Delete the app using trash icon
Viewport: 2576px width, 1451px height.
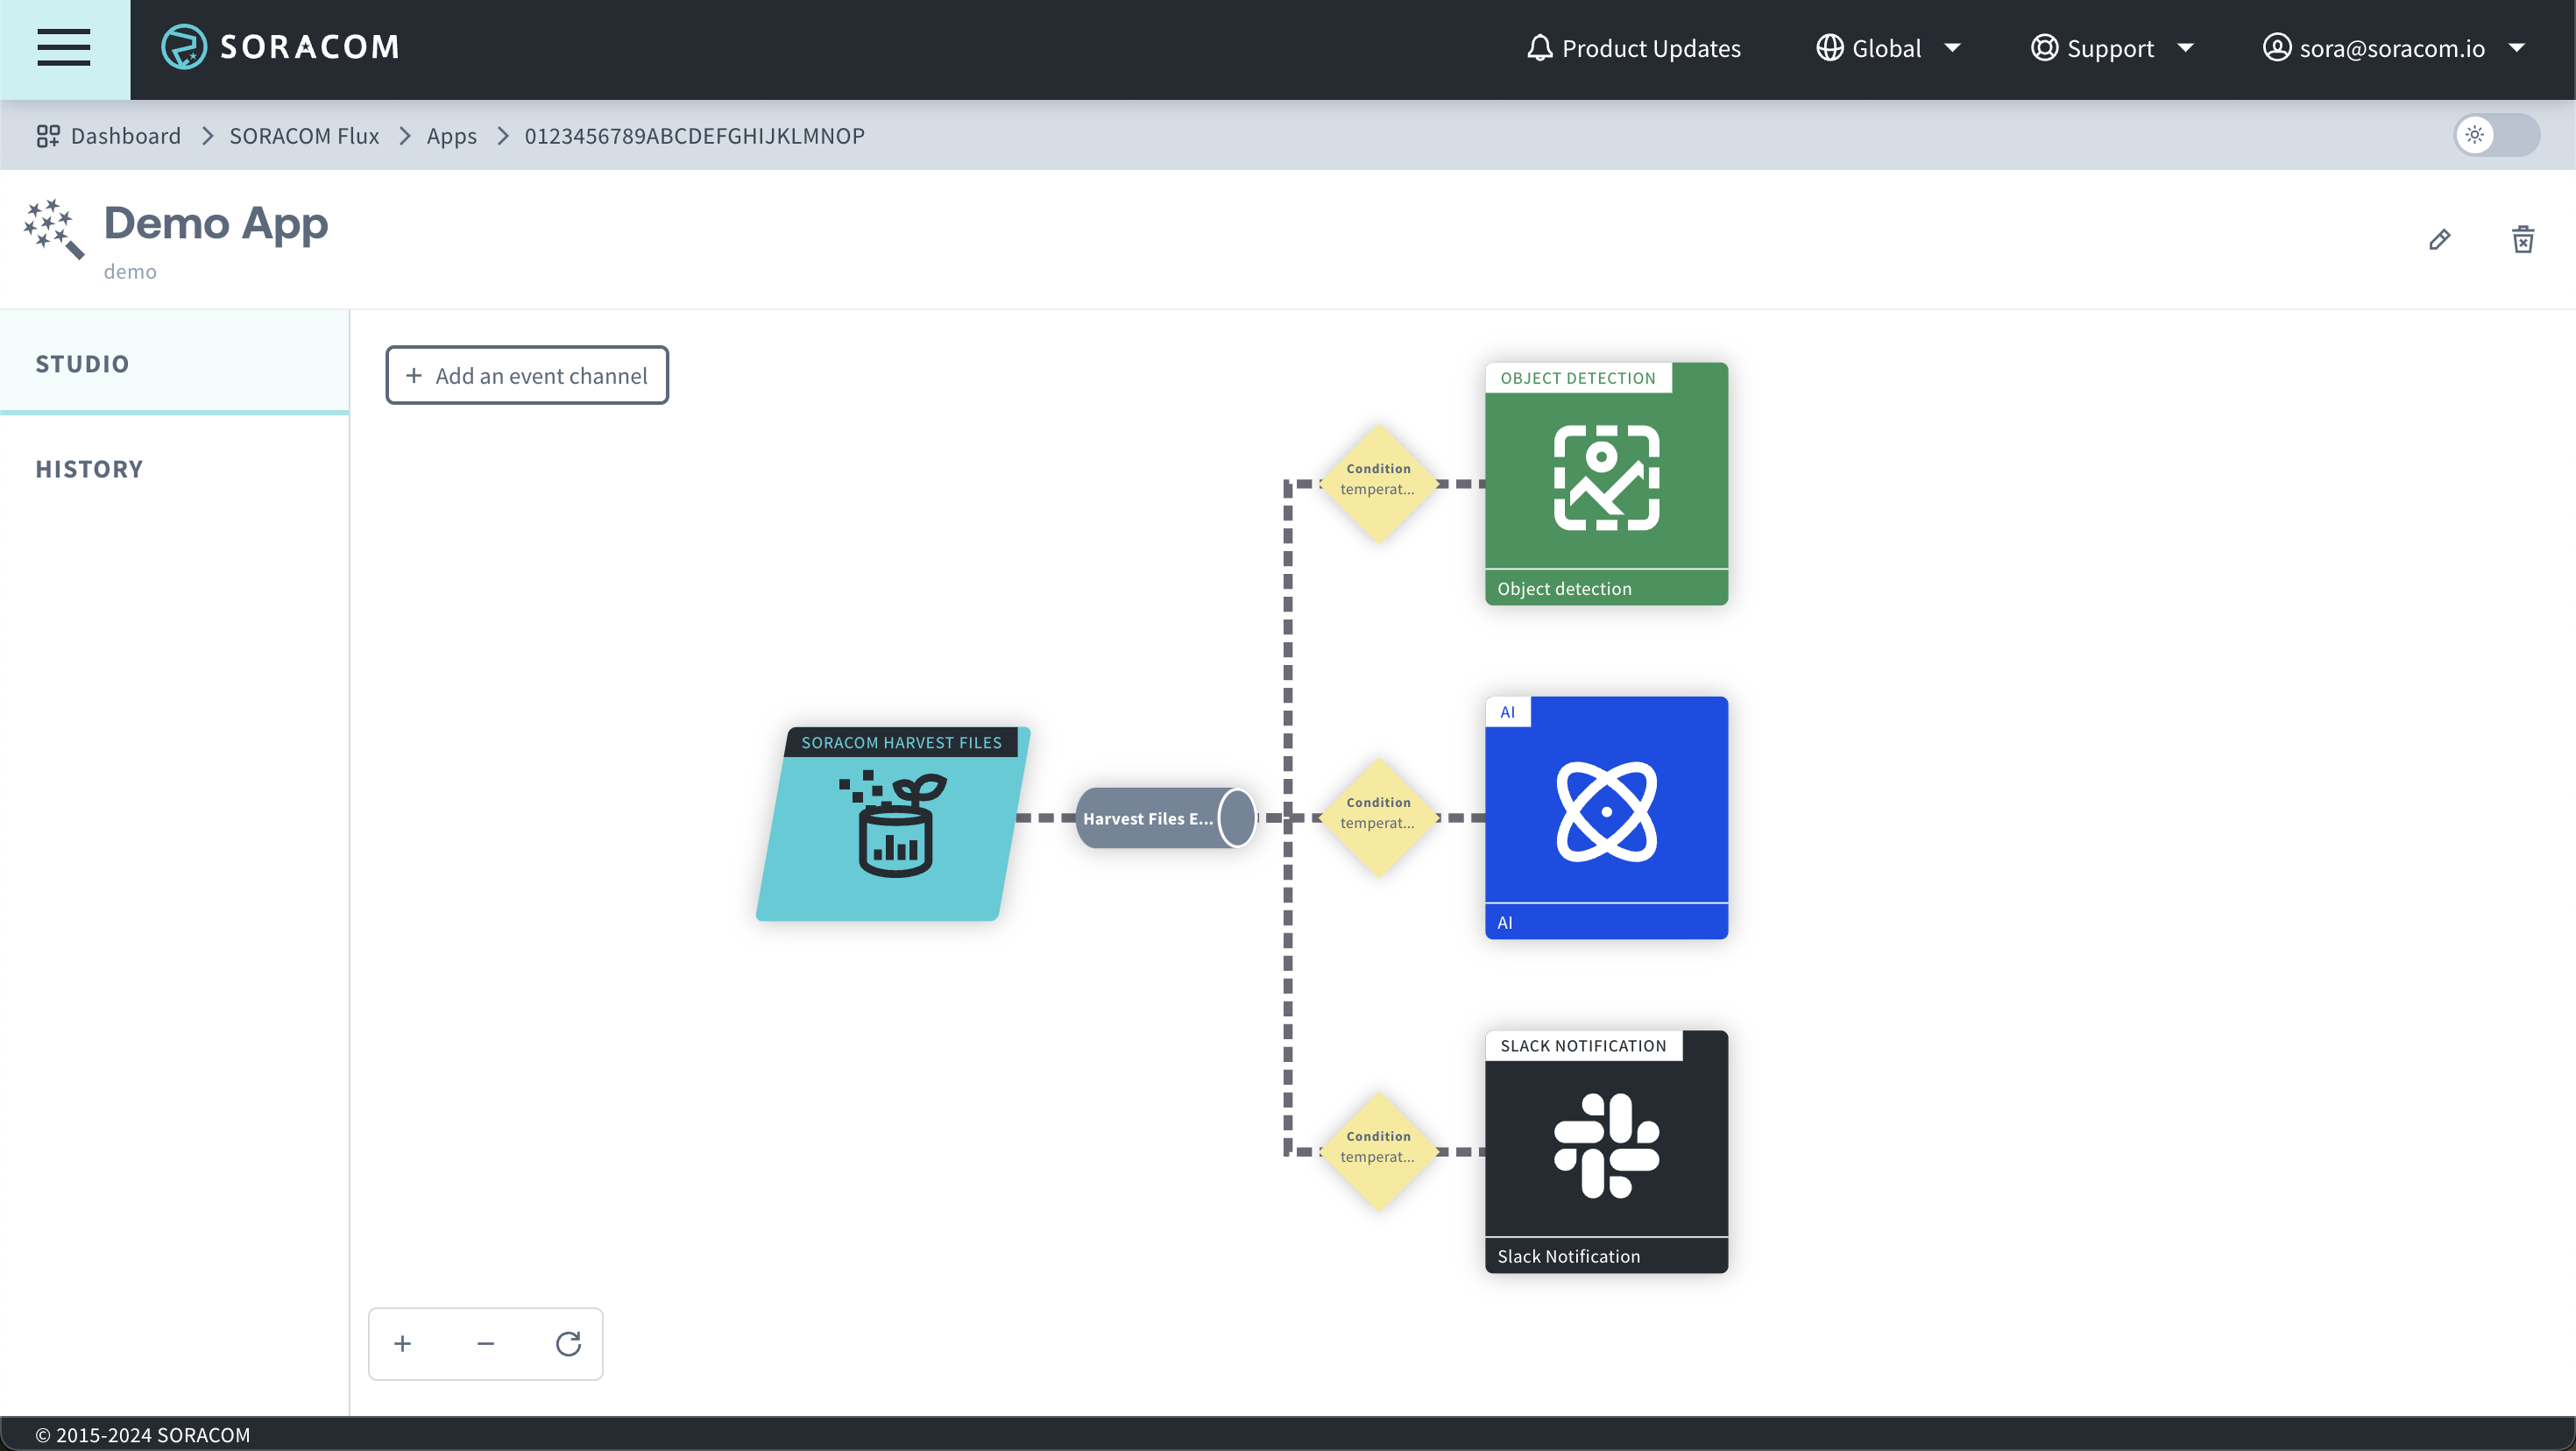click(2523, 239)
